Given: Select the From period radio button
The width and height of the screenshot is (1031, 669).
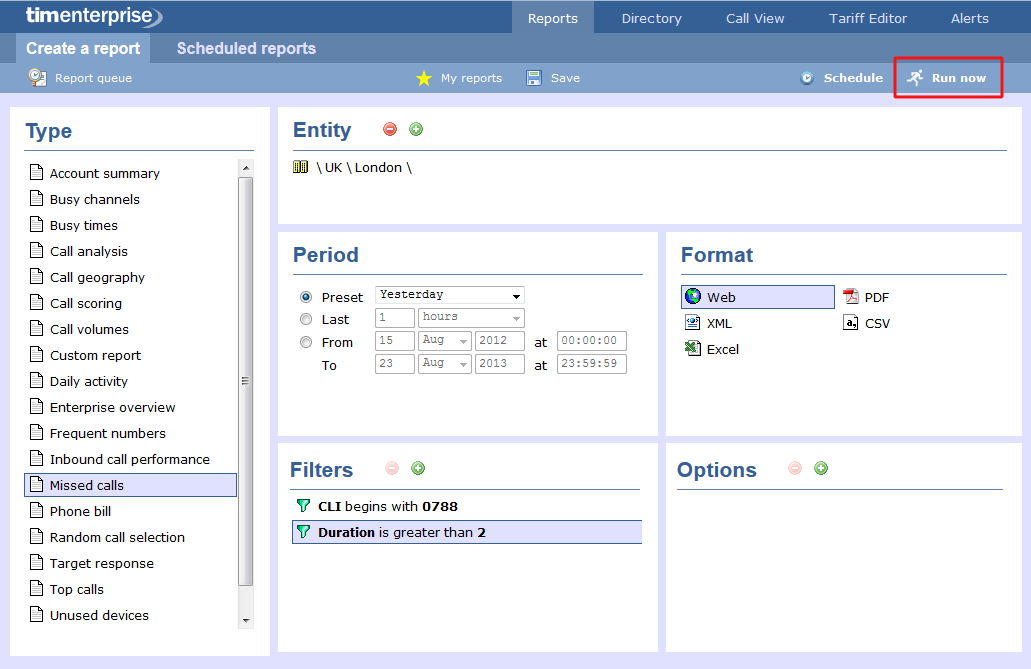Looking at the screenshot, I should pyautogui.click(x=306, y=342).
